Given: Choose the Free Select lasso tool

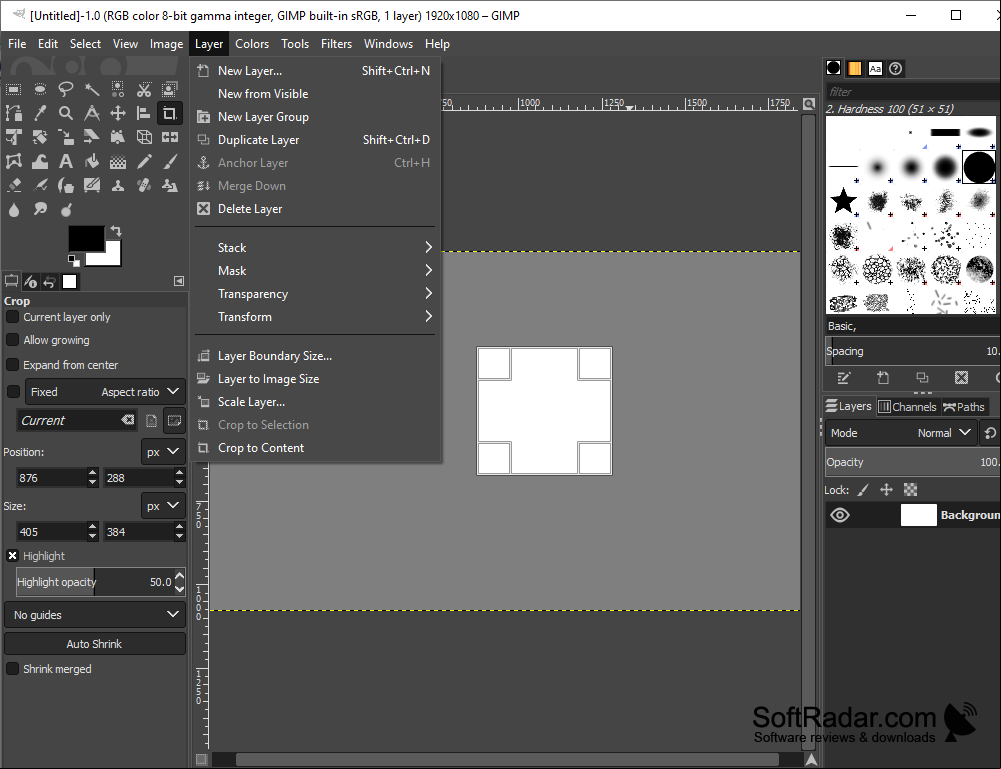Looking at the screenshot, I should (66, 89).
